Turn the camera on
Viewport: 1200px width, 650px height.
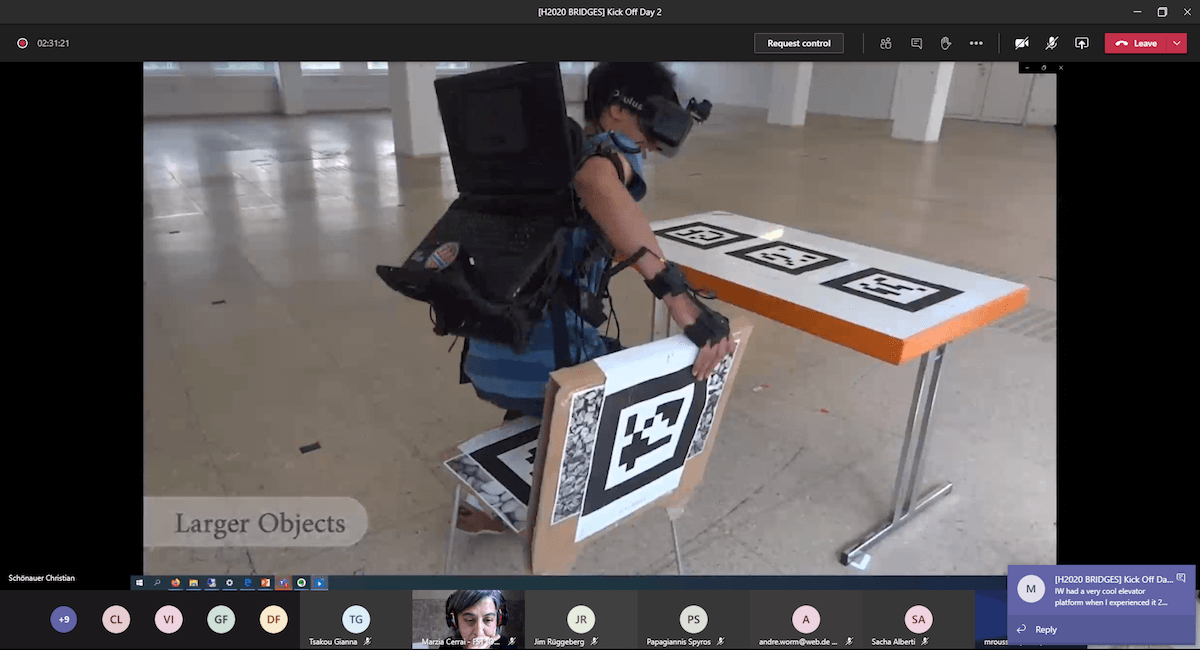coord(1021,43)
